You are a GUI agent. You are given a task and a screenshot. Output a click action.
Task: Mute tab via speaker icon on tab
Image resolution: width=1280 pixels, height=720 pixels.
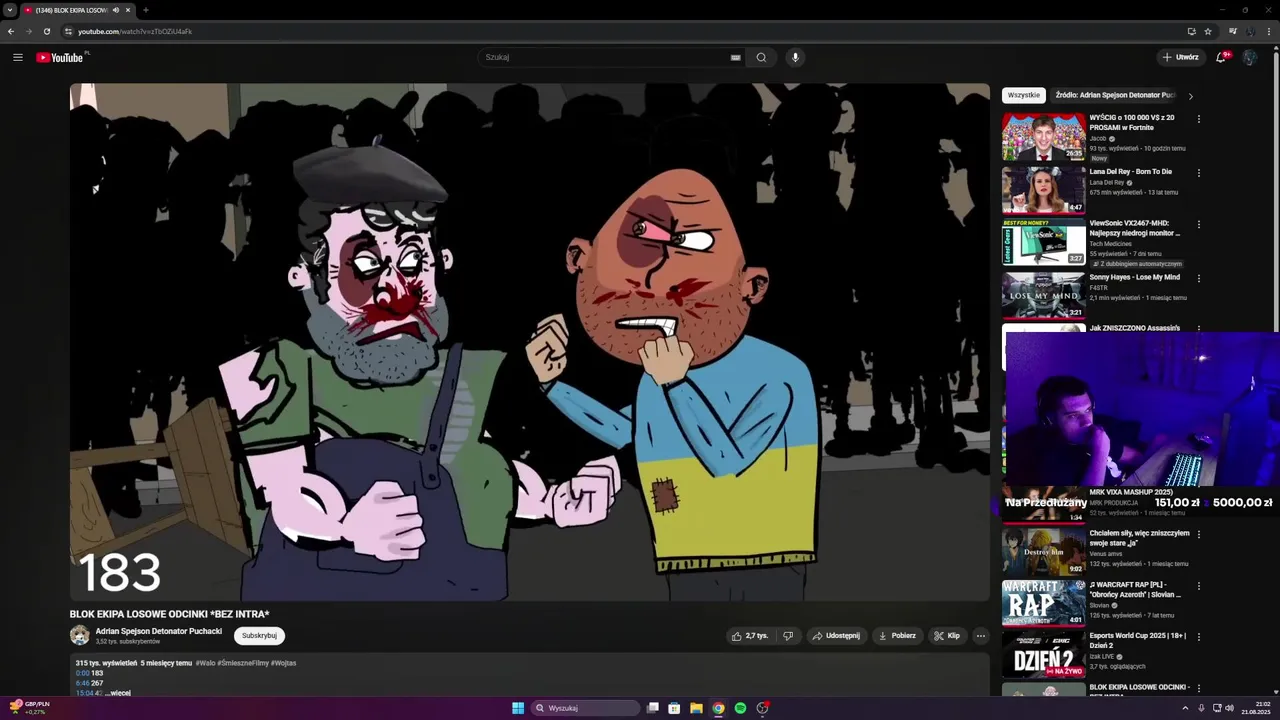click(x=116, y=10)
